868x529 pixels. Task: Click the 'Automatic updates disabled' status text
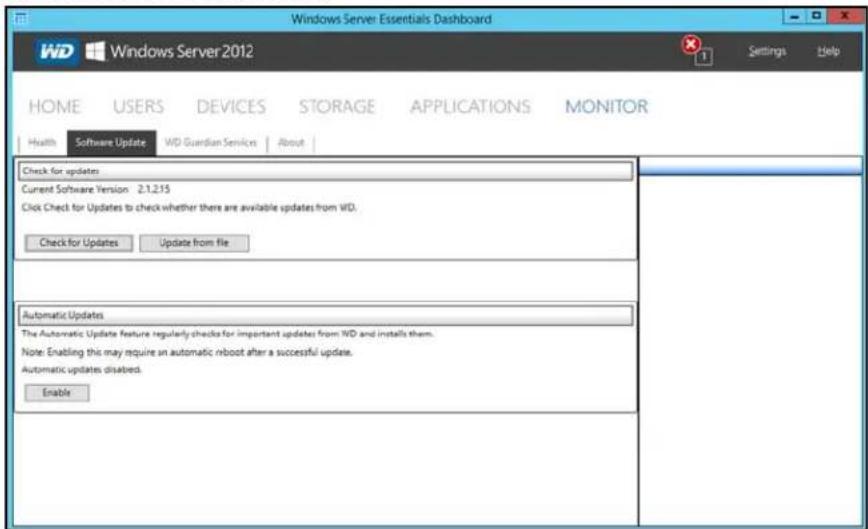pos(81,370)
